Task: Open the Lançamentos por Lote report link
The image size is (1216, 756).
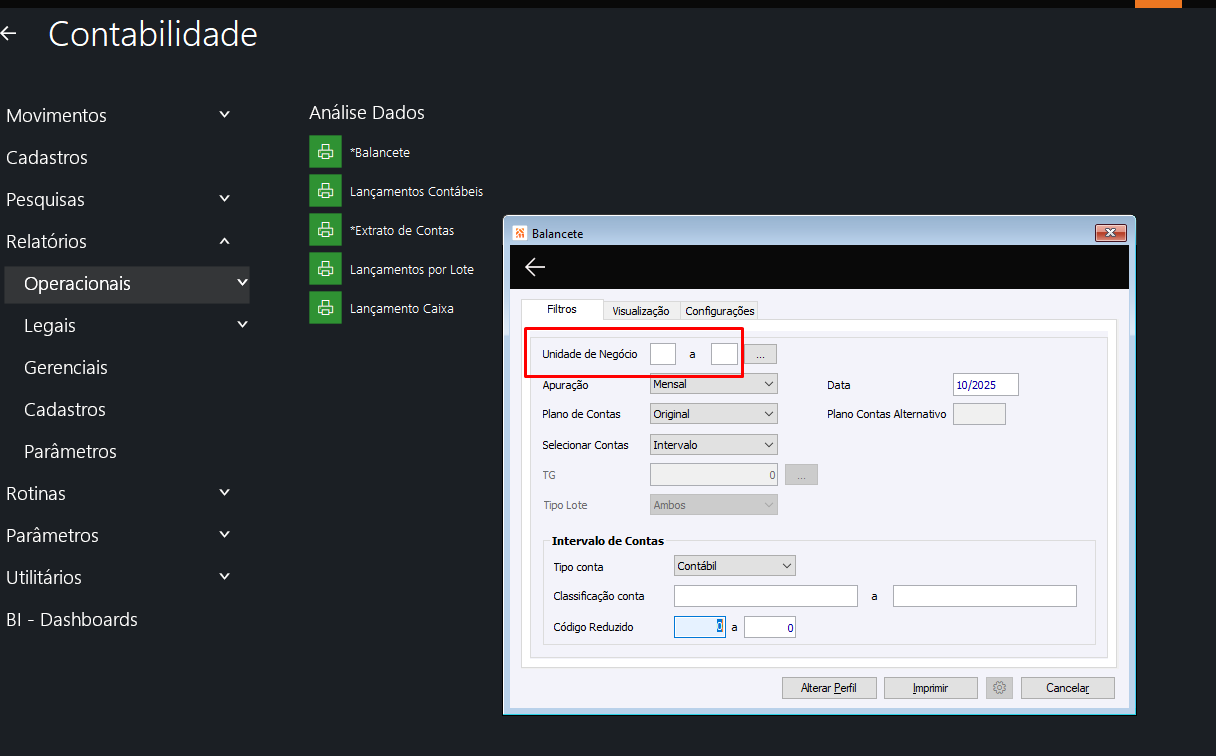Action: (x=412, y=269)
